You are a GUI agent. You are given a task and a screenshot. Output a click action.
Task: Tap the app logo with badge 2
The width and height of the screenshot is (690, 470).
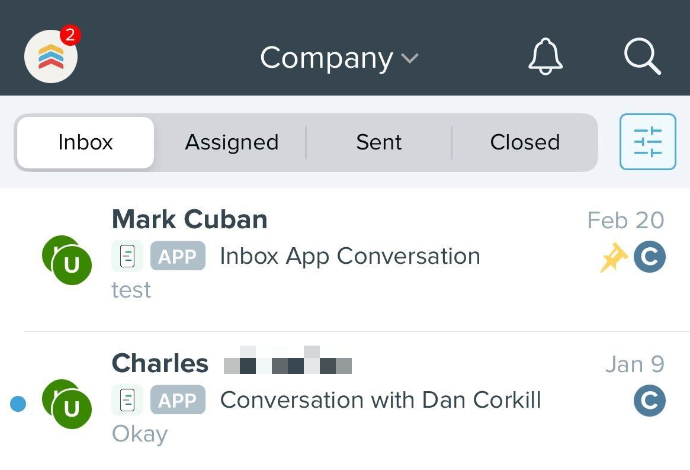point(51,56)
